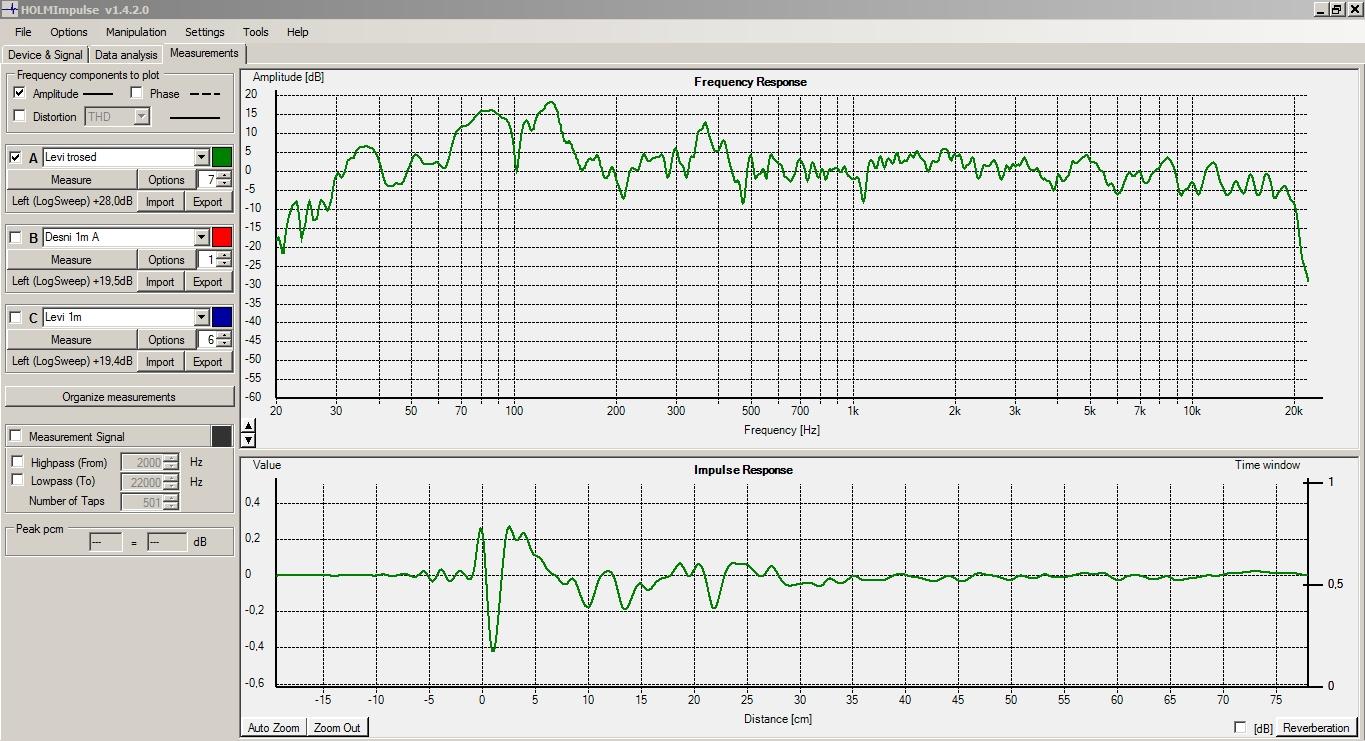
Task: Click the Reverberation button
Action: point(1316,728)
